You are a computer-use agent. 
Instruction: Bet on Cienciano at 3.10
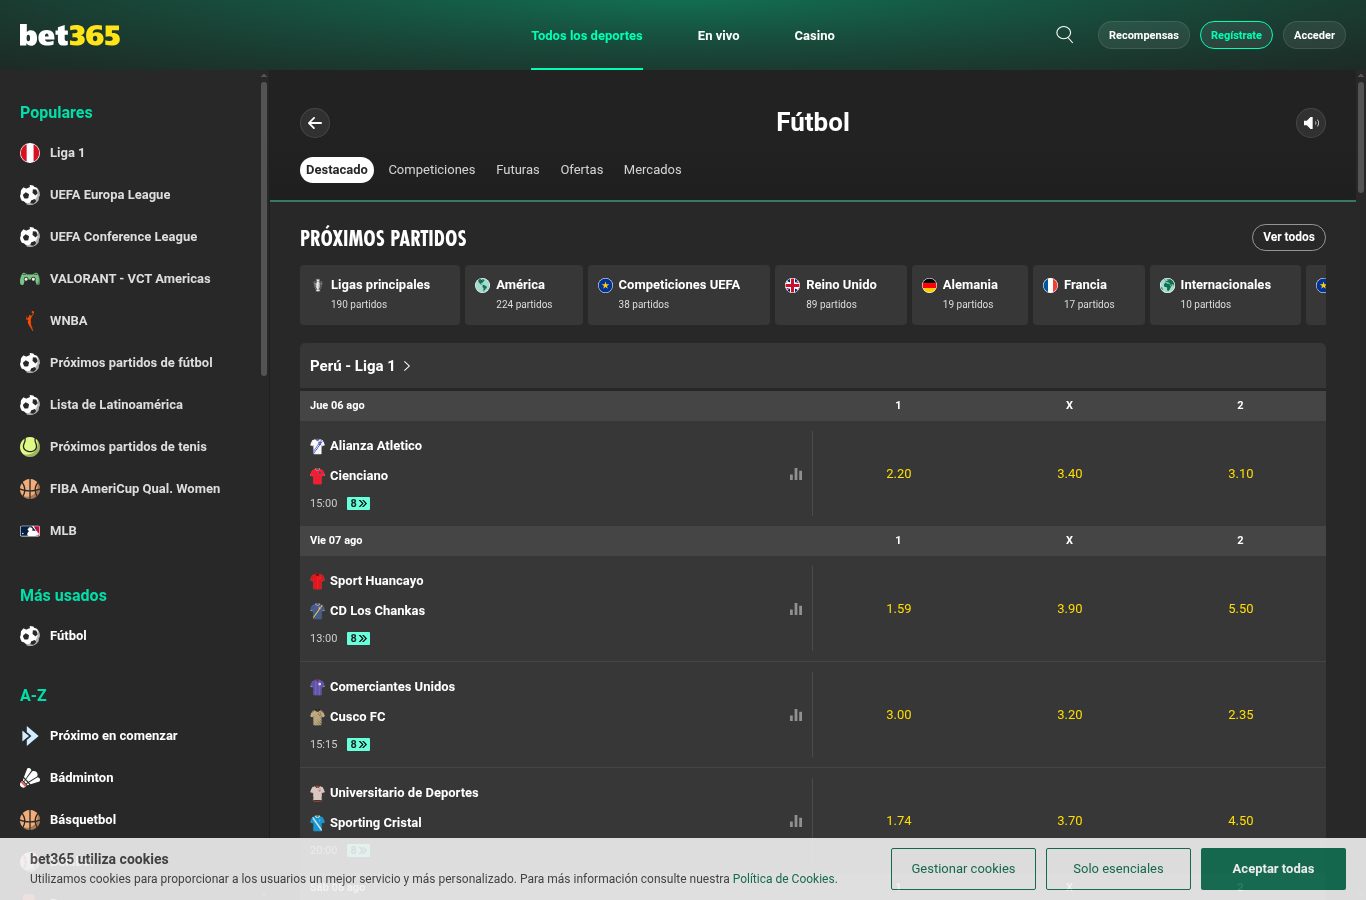click(x=1241, y=474)
